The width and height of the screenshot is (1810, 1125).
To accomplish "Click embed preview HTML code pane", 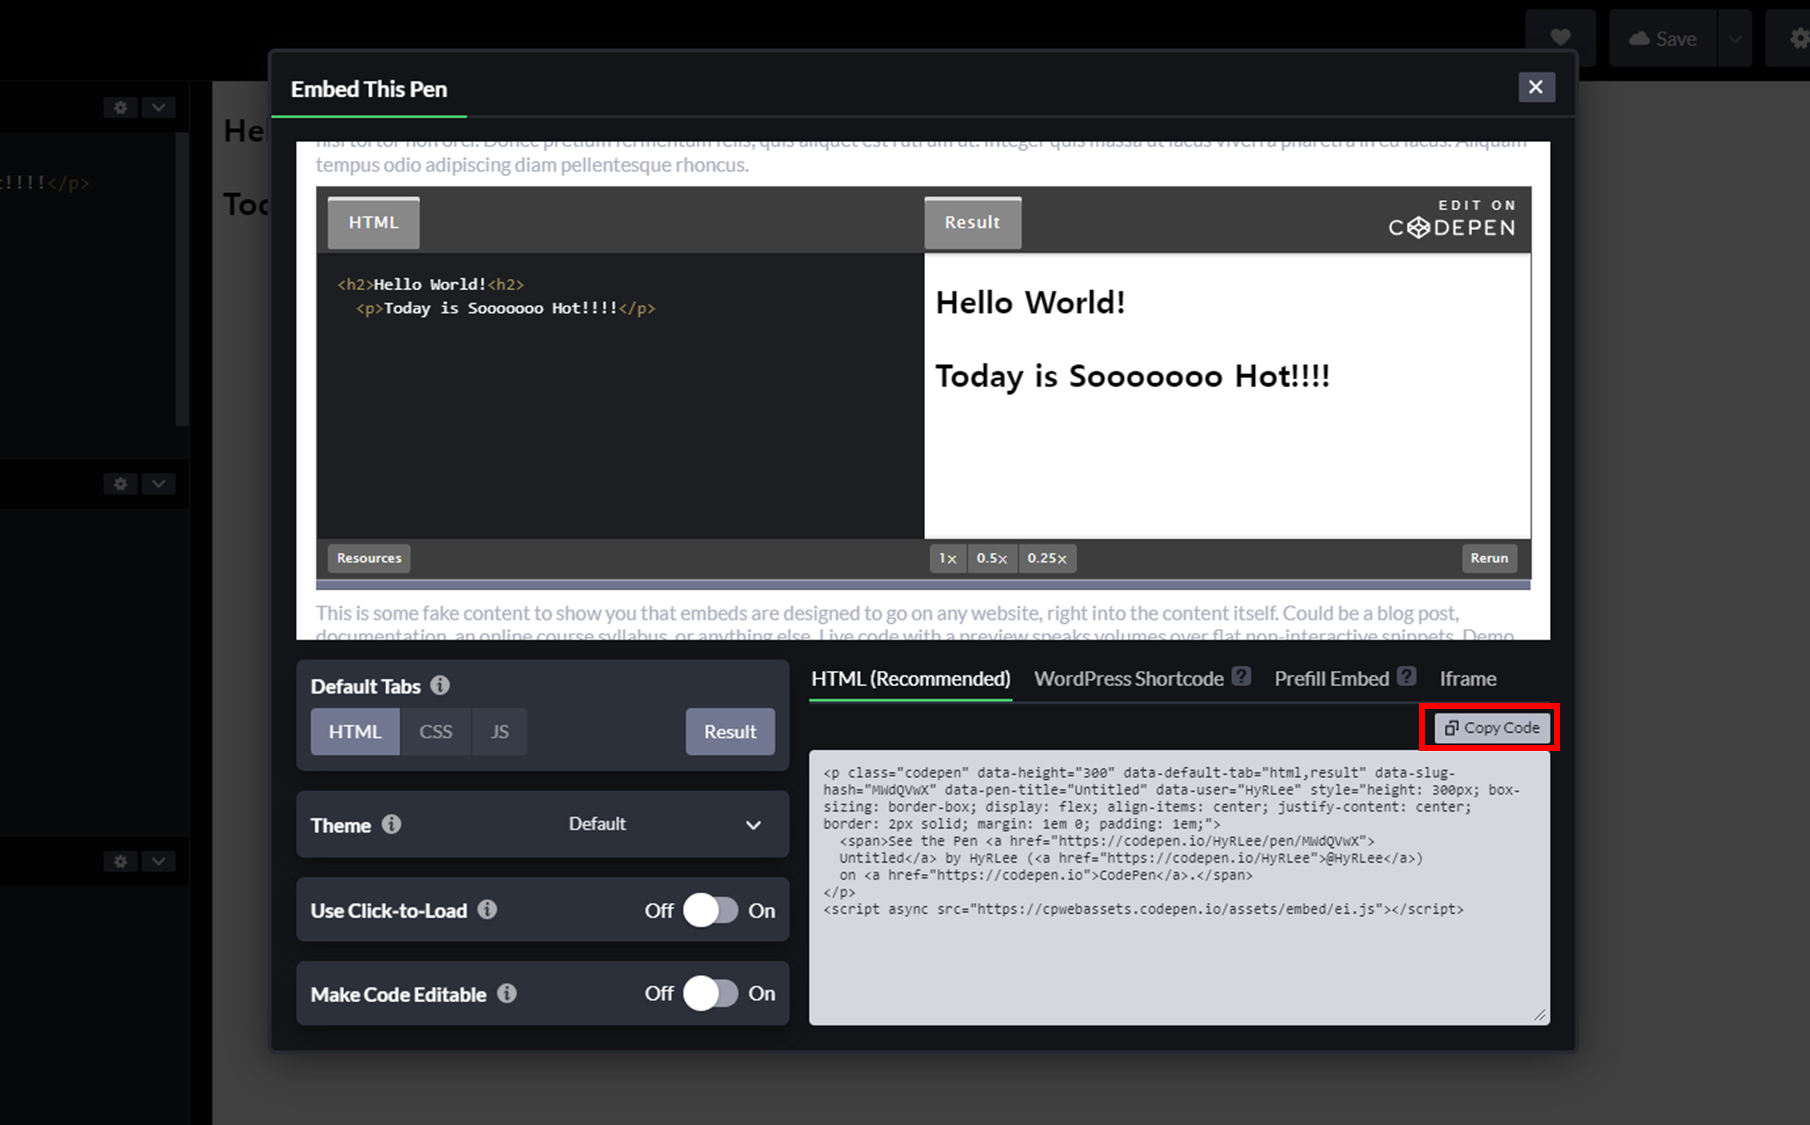I will click(x=620, y=395).
